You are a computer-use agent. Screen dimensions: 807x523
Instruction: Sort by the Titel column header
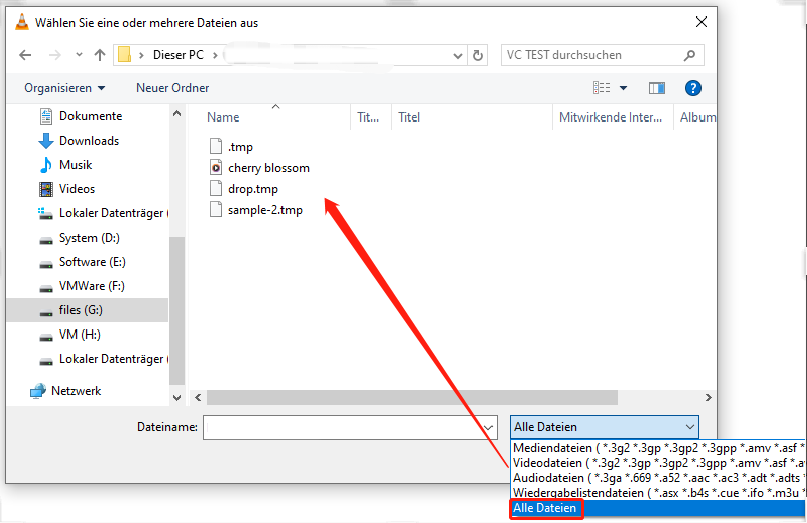pyautogui.click(x=409, y=117)
